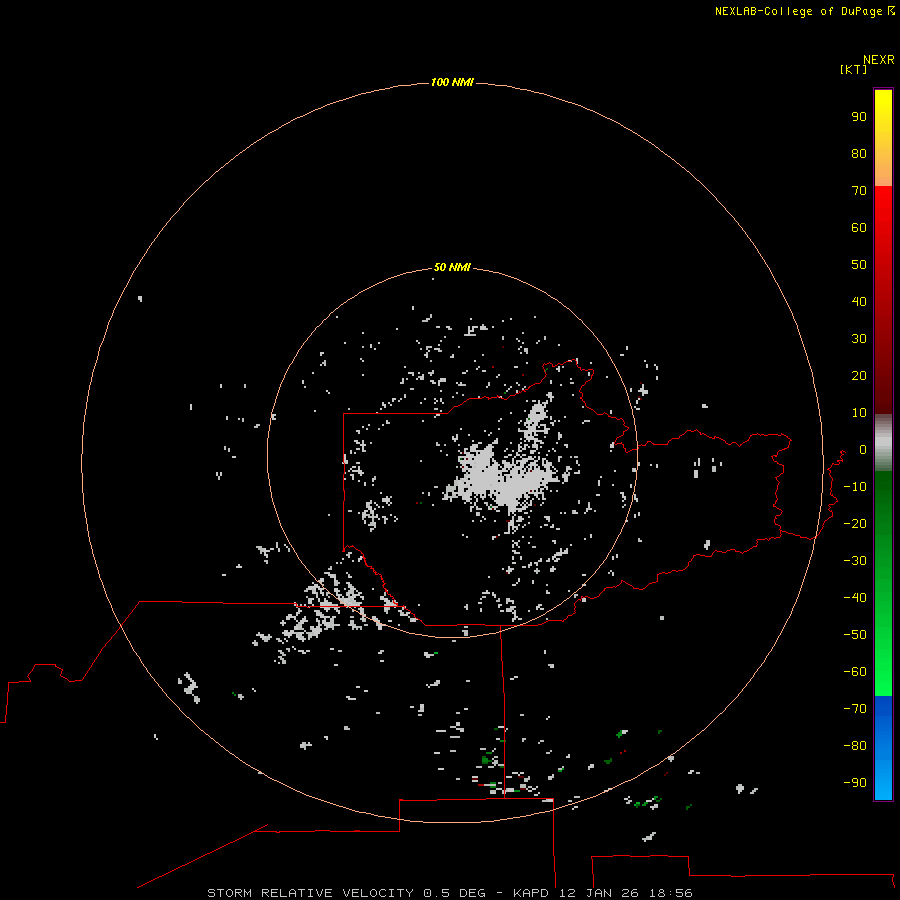Click the -30 value on velocity scale
Image resolution: width=900 pixels, height=900 pixels.
click(855, 561)
